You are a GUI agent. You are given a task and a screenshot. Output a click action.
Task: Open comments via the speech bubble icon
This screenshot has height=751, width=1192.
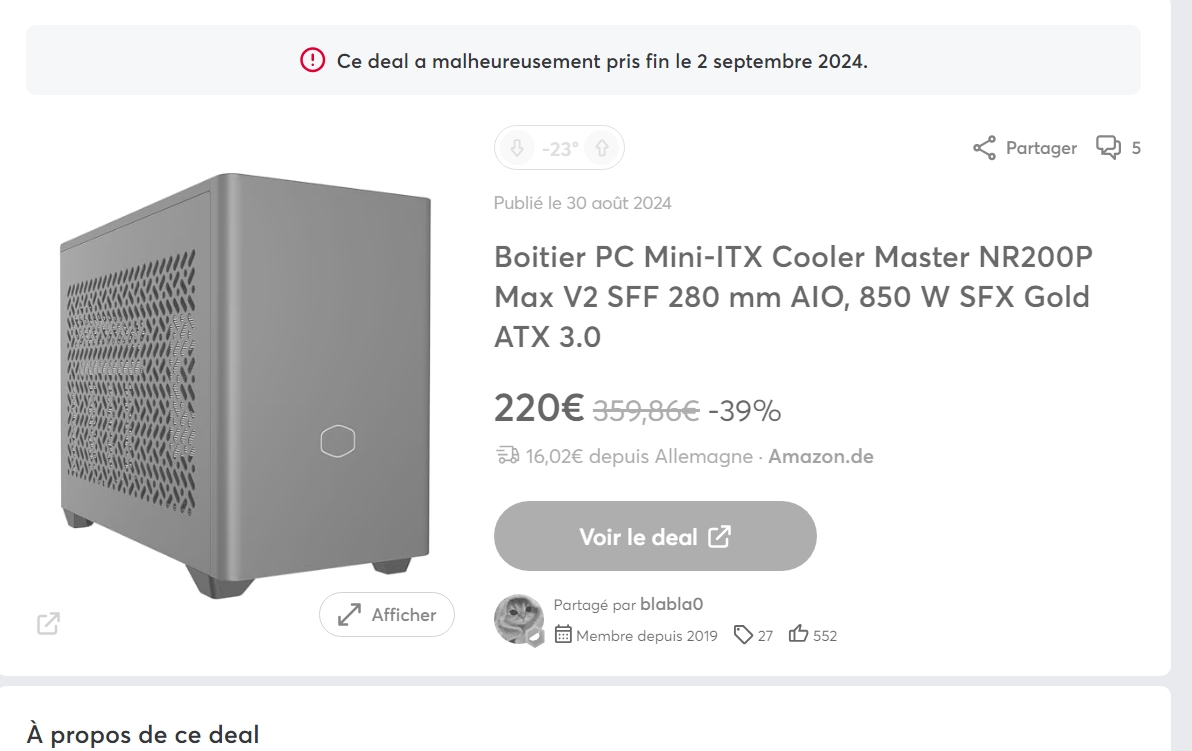[1108, 148]
